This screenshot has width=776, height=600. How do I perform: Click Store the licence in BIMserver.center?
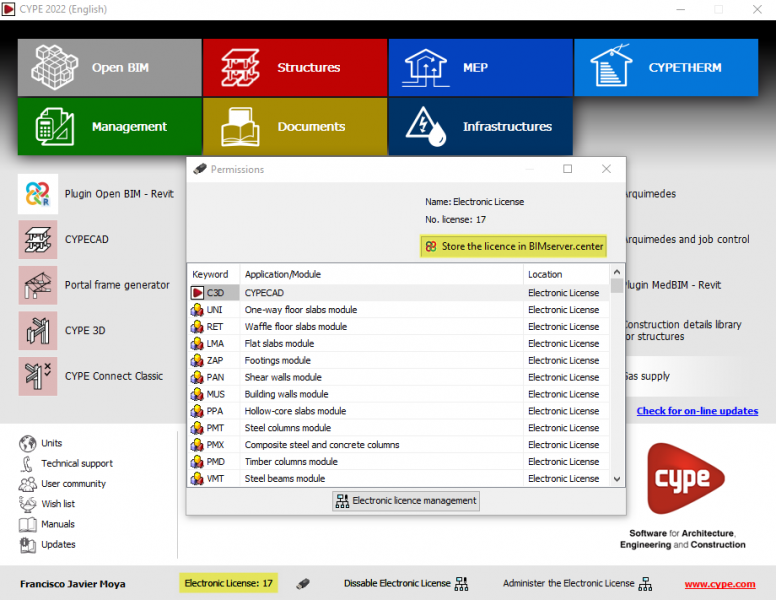click(x=514, y=246)
